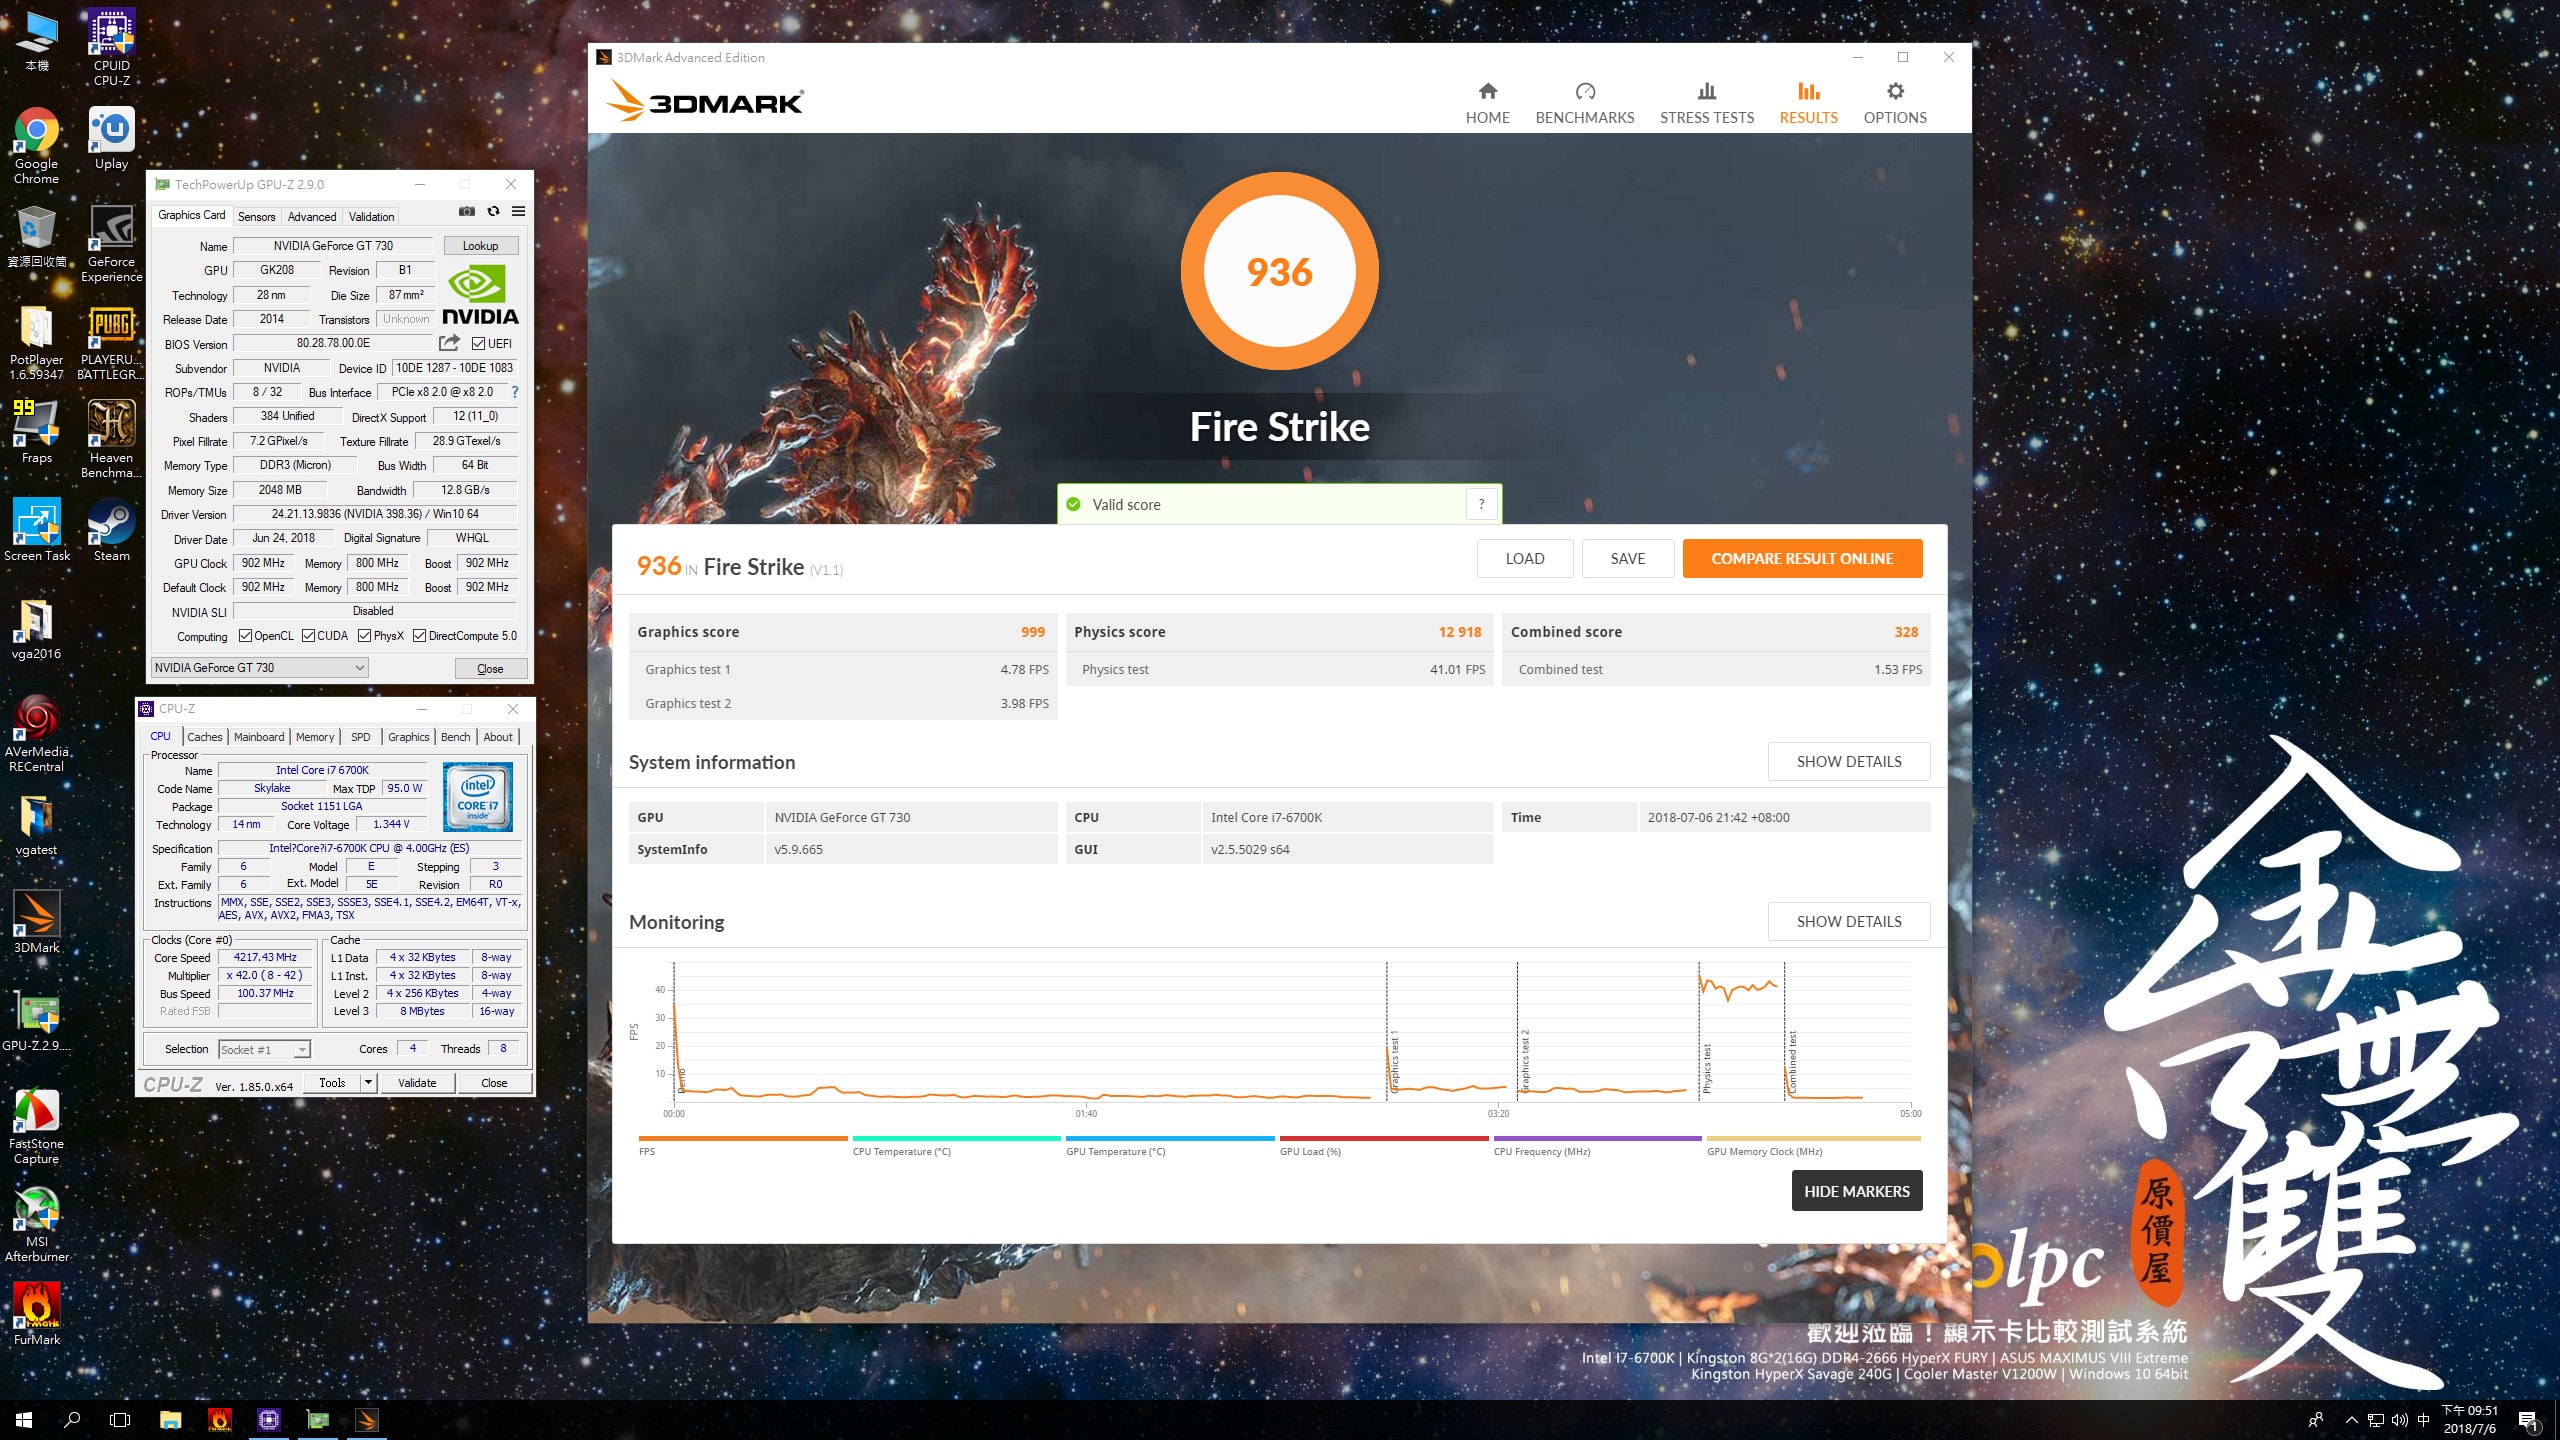Click the GPU-Z refresh icon
Screen dimensions: 2560x1440
click(x=493, y=211)
